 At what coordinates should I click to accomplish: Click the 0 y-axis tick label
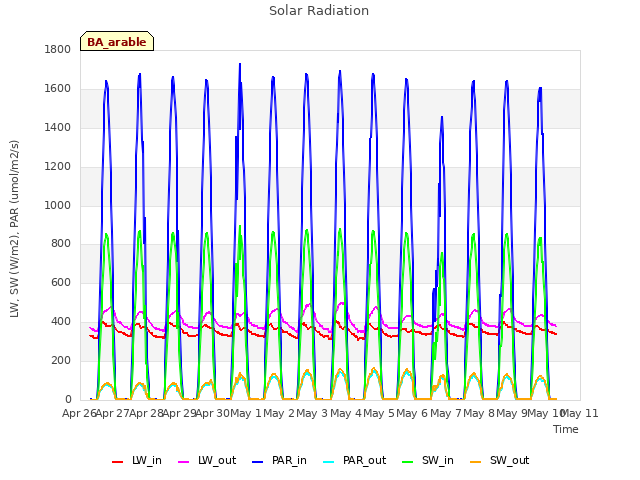[68, 399]
